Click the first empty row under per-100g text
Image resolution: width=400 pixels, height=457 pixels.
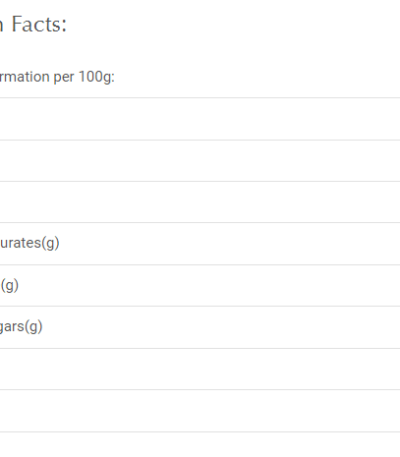click(200, 119)
